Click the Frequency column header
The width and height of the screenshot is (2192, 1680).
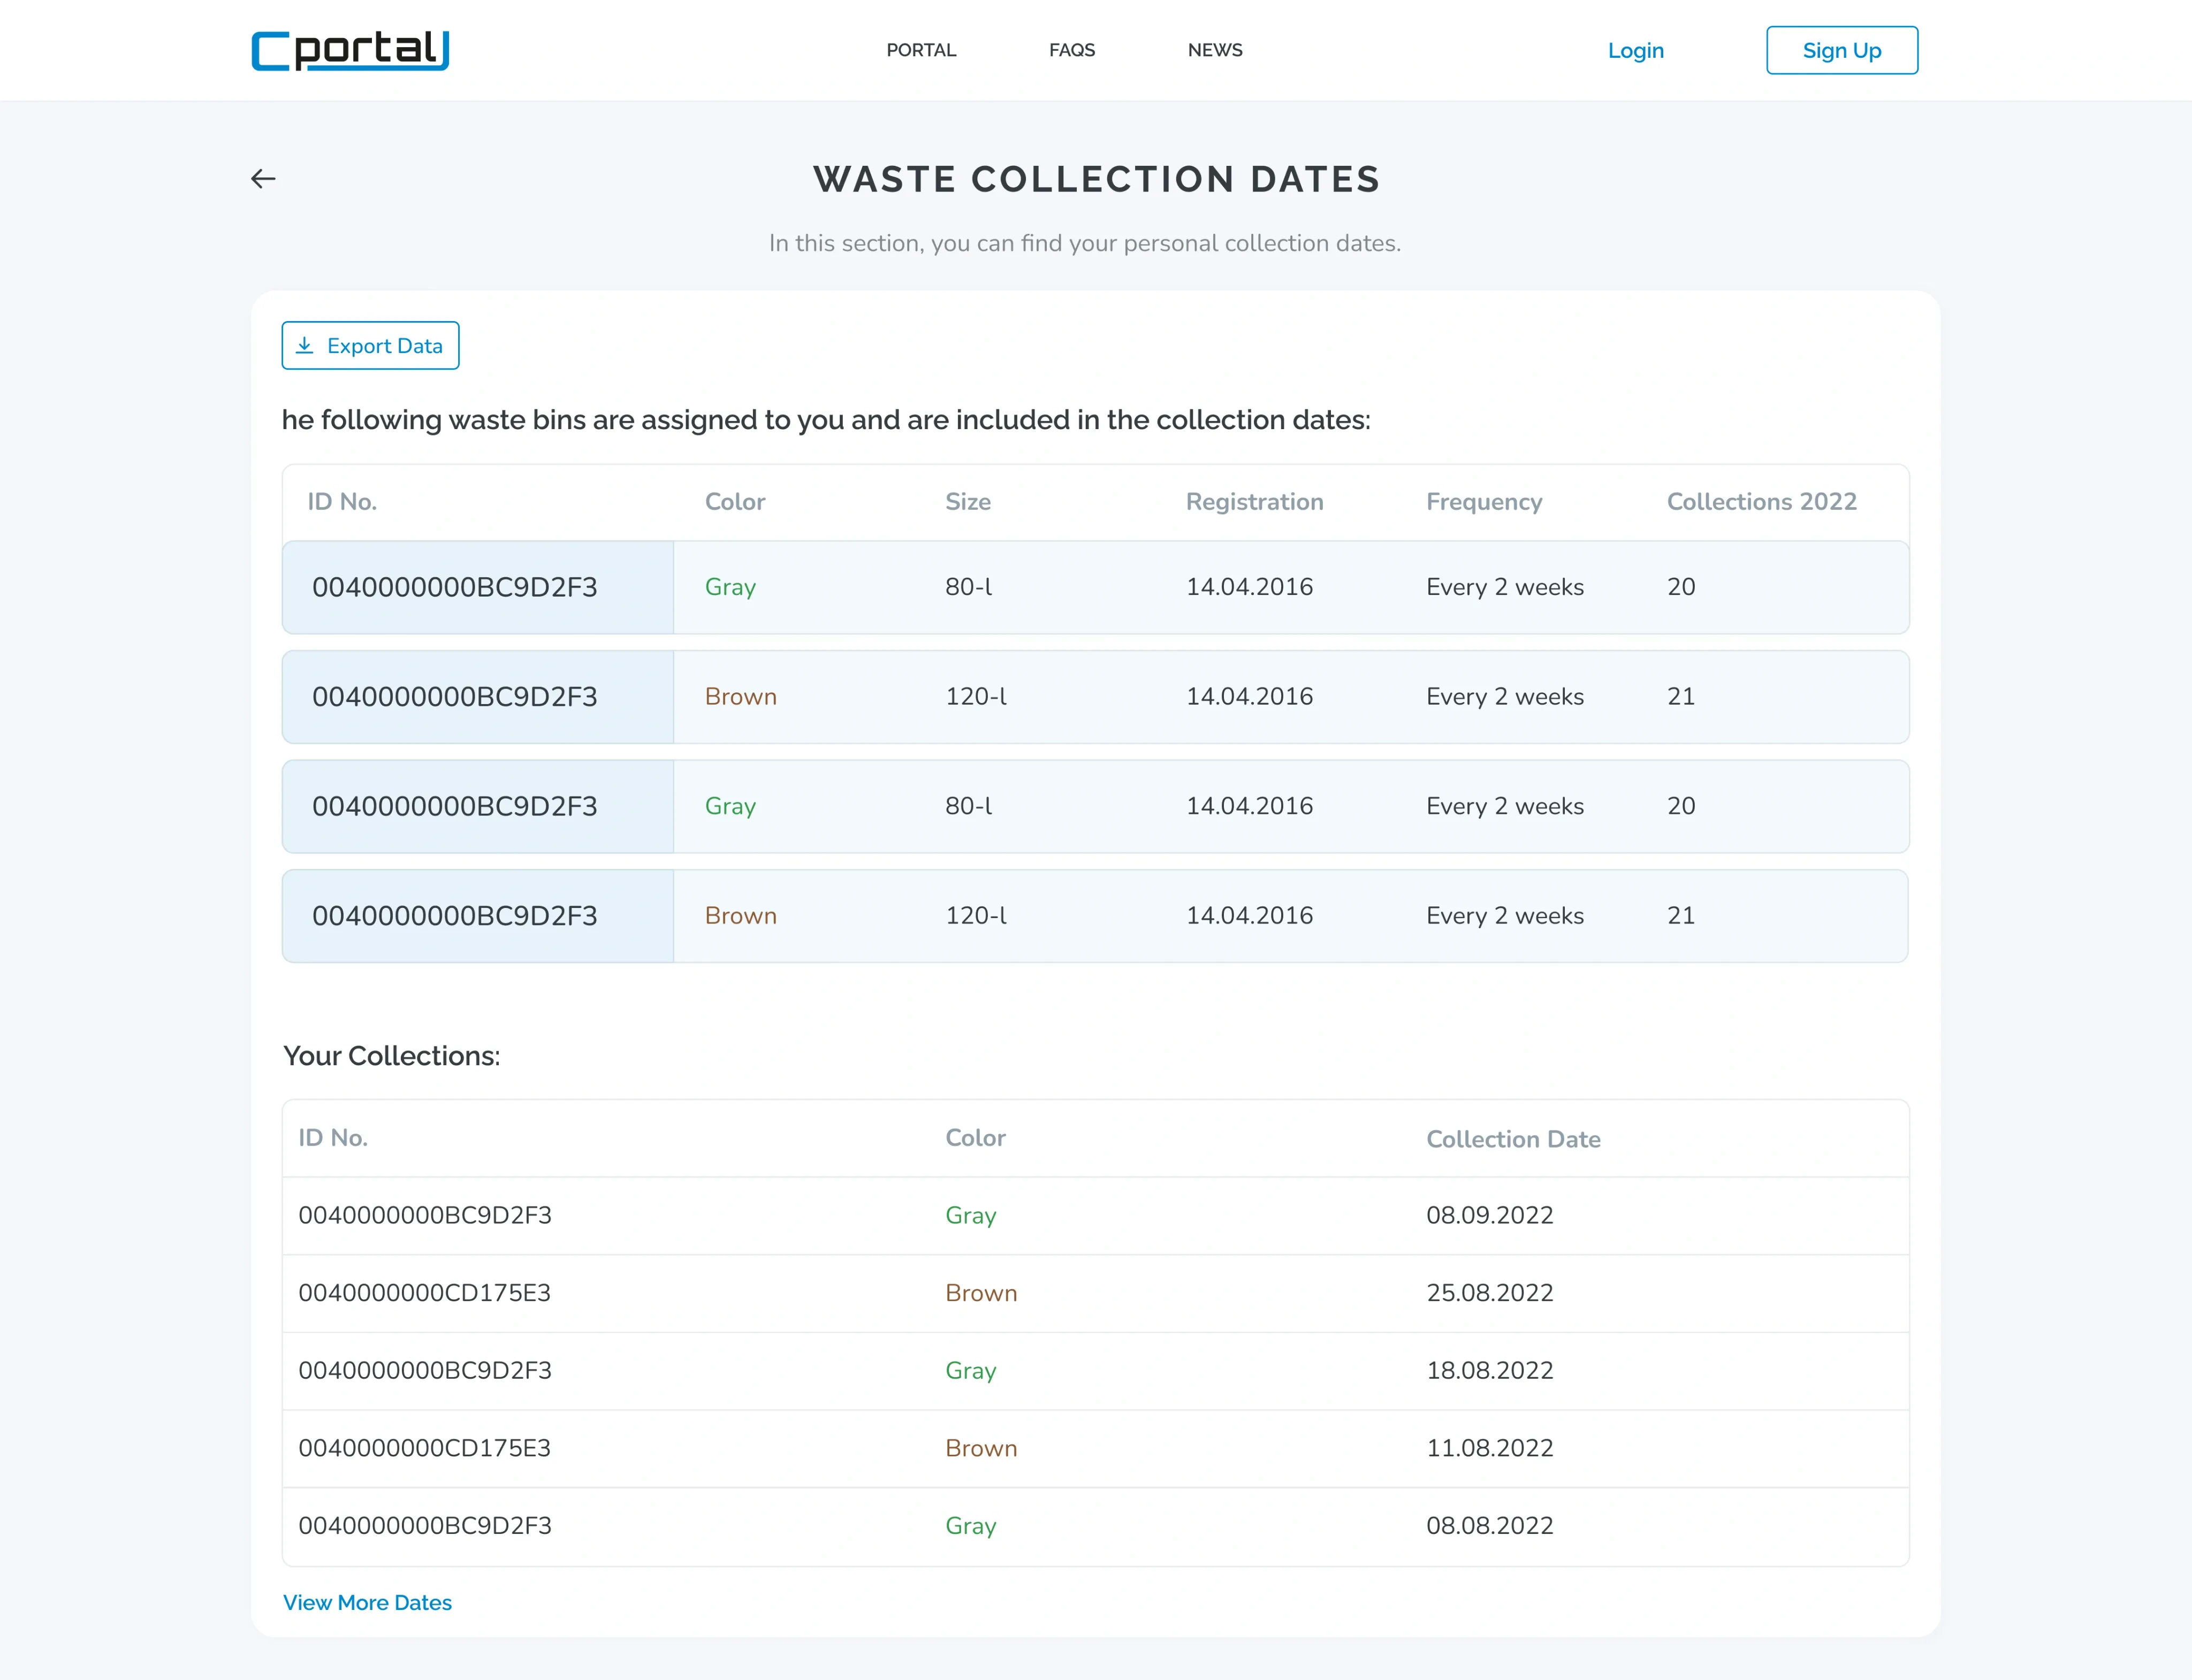(x=1483, y=502)
